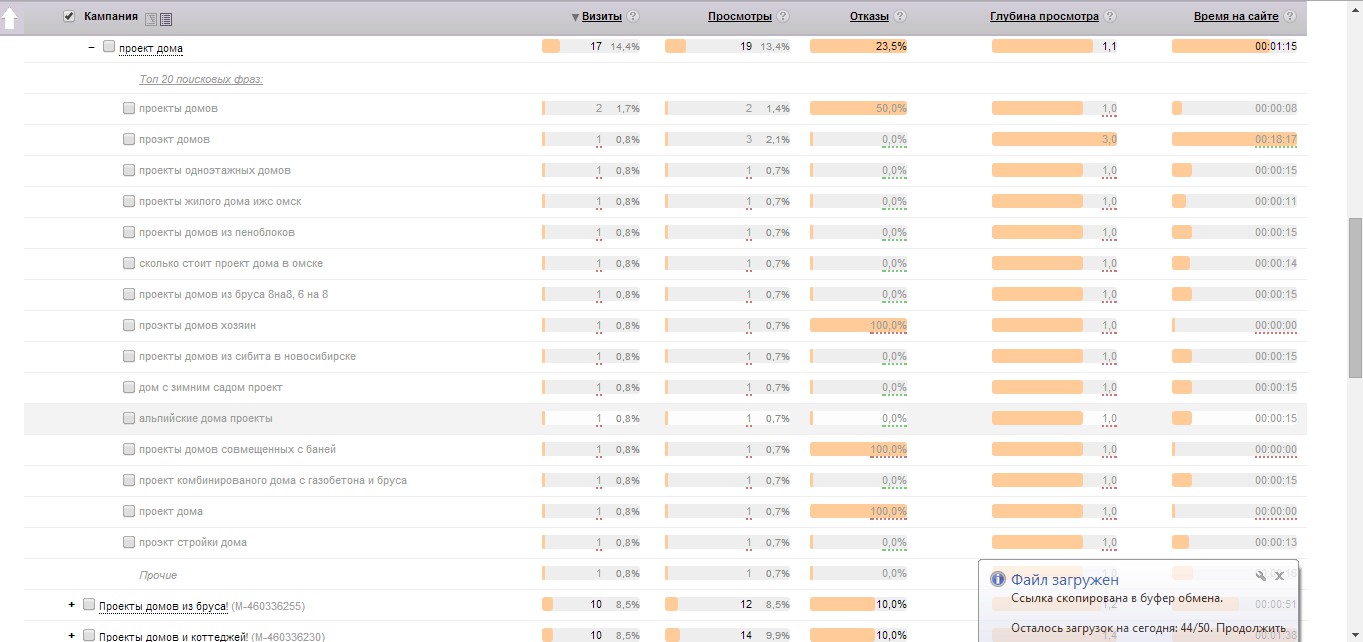Open the проект дома campaign link
Viewport: 1363px width, 642px height.
151,48
